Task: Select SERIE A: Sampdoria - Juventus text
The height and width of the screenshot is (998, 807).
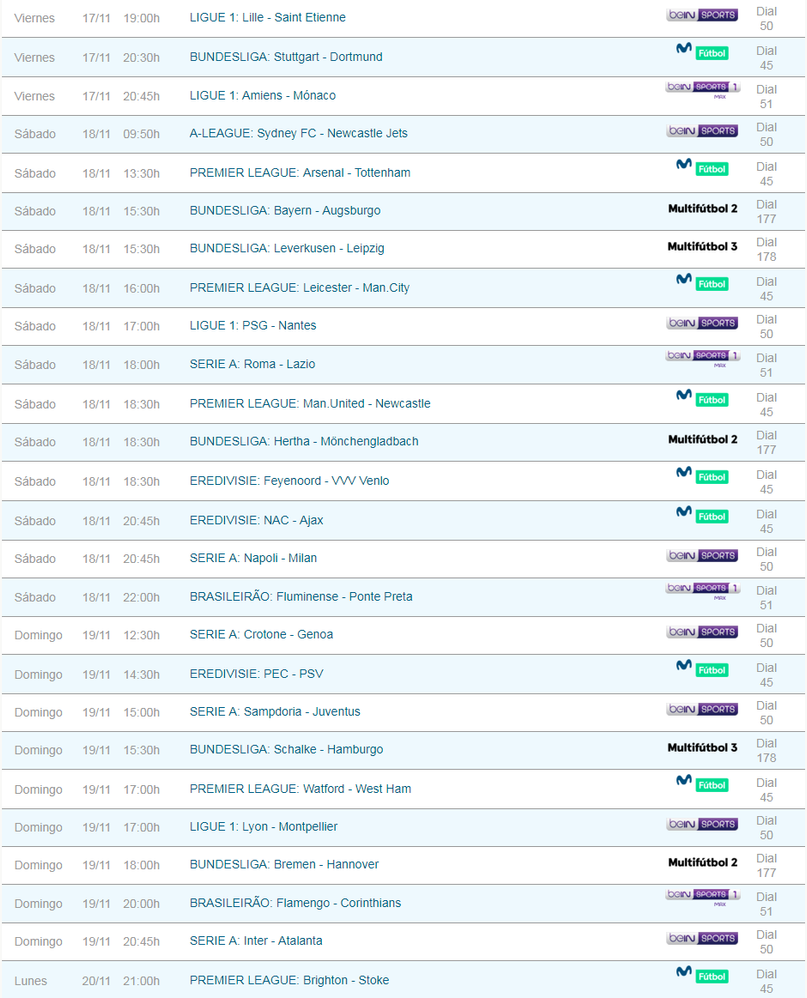Action: point(275,712)
